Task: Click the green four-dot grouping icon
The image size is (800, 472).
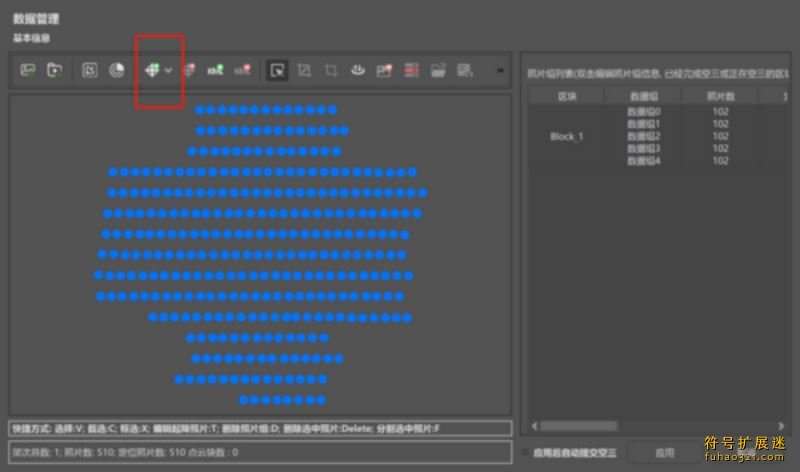Action: pyautogui.click(x=151, y=70)
